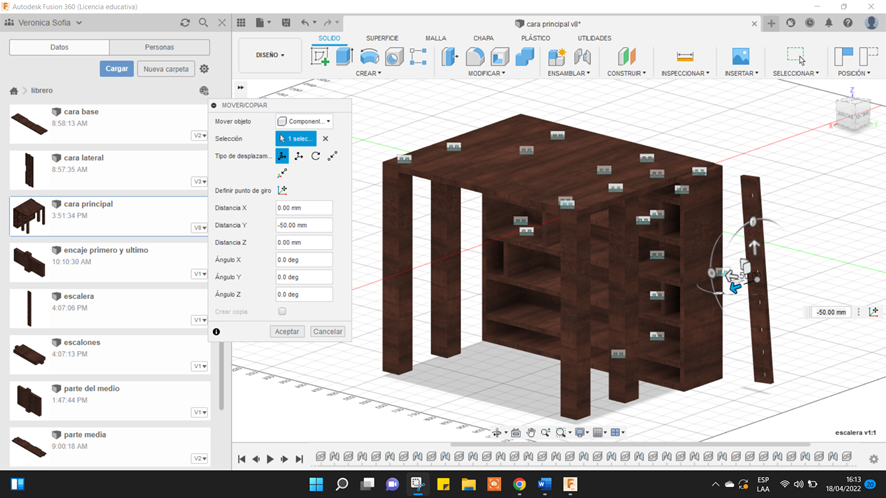
Task: Click the Pan hand icon in navigation bar
Action: point(531,433)
